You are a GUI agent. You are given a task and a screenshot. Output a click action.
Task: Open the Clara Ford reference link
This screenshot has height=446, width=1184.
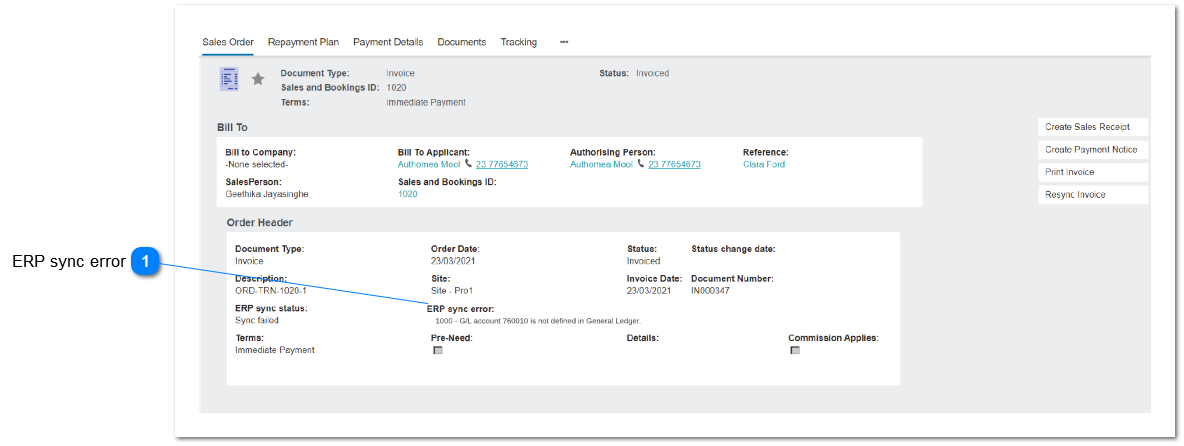click(x=764, y=165)
